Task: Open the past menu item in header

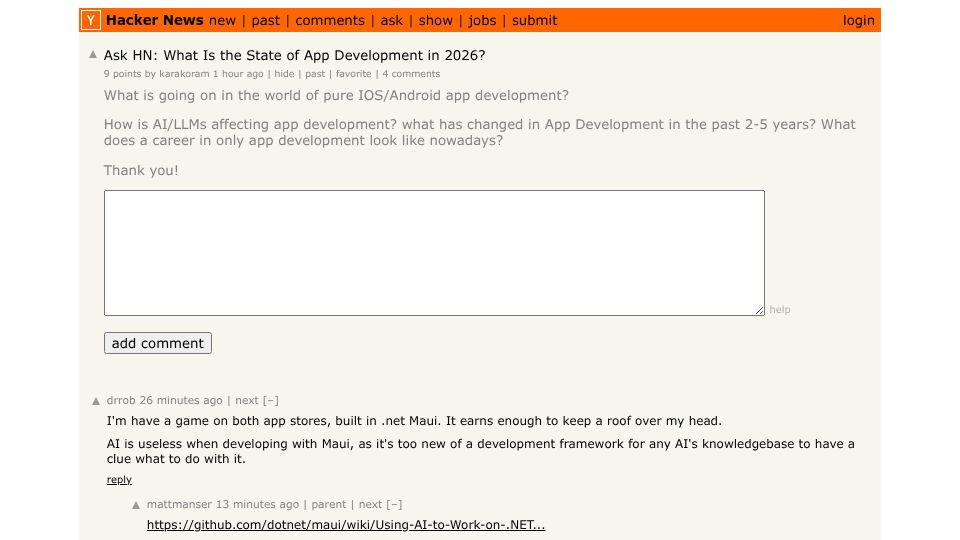Action: pos(266,21)
